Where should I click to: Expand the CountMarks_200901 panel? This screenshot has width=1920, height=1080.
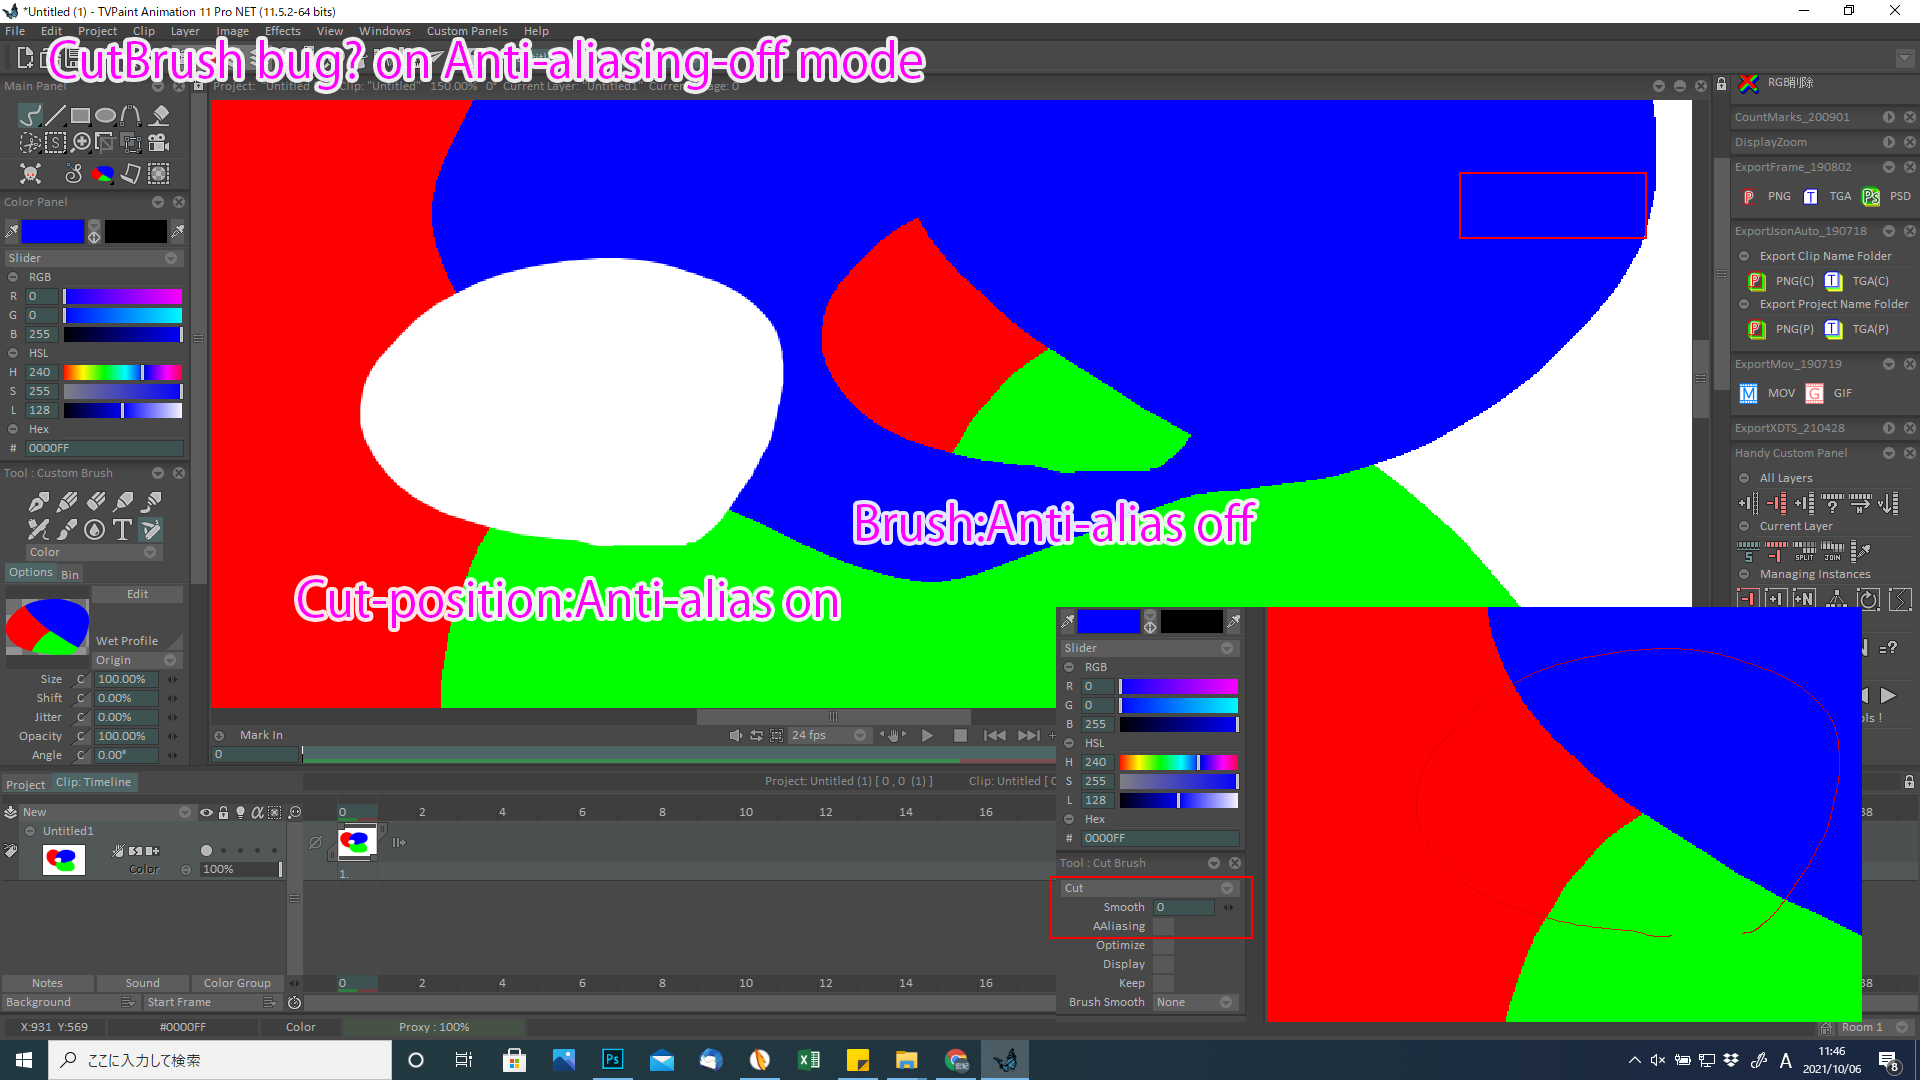pyautogui.click(x=1888, y=117)
